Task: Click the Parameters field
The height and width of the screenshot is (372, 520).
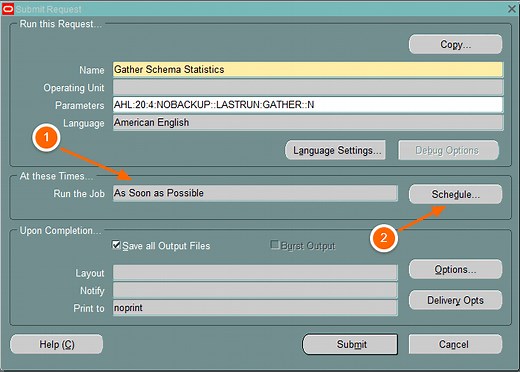Action: [308, 105]
